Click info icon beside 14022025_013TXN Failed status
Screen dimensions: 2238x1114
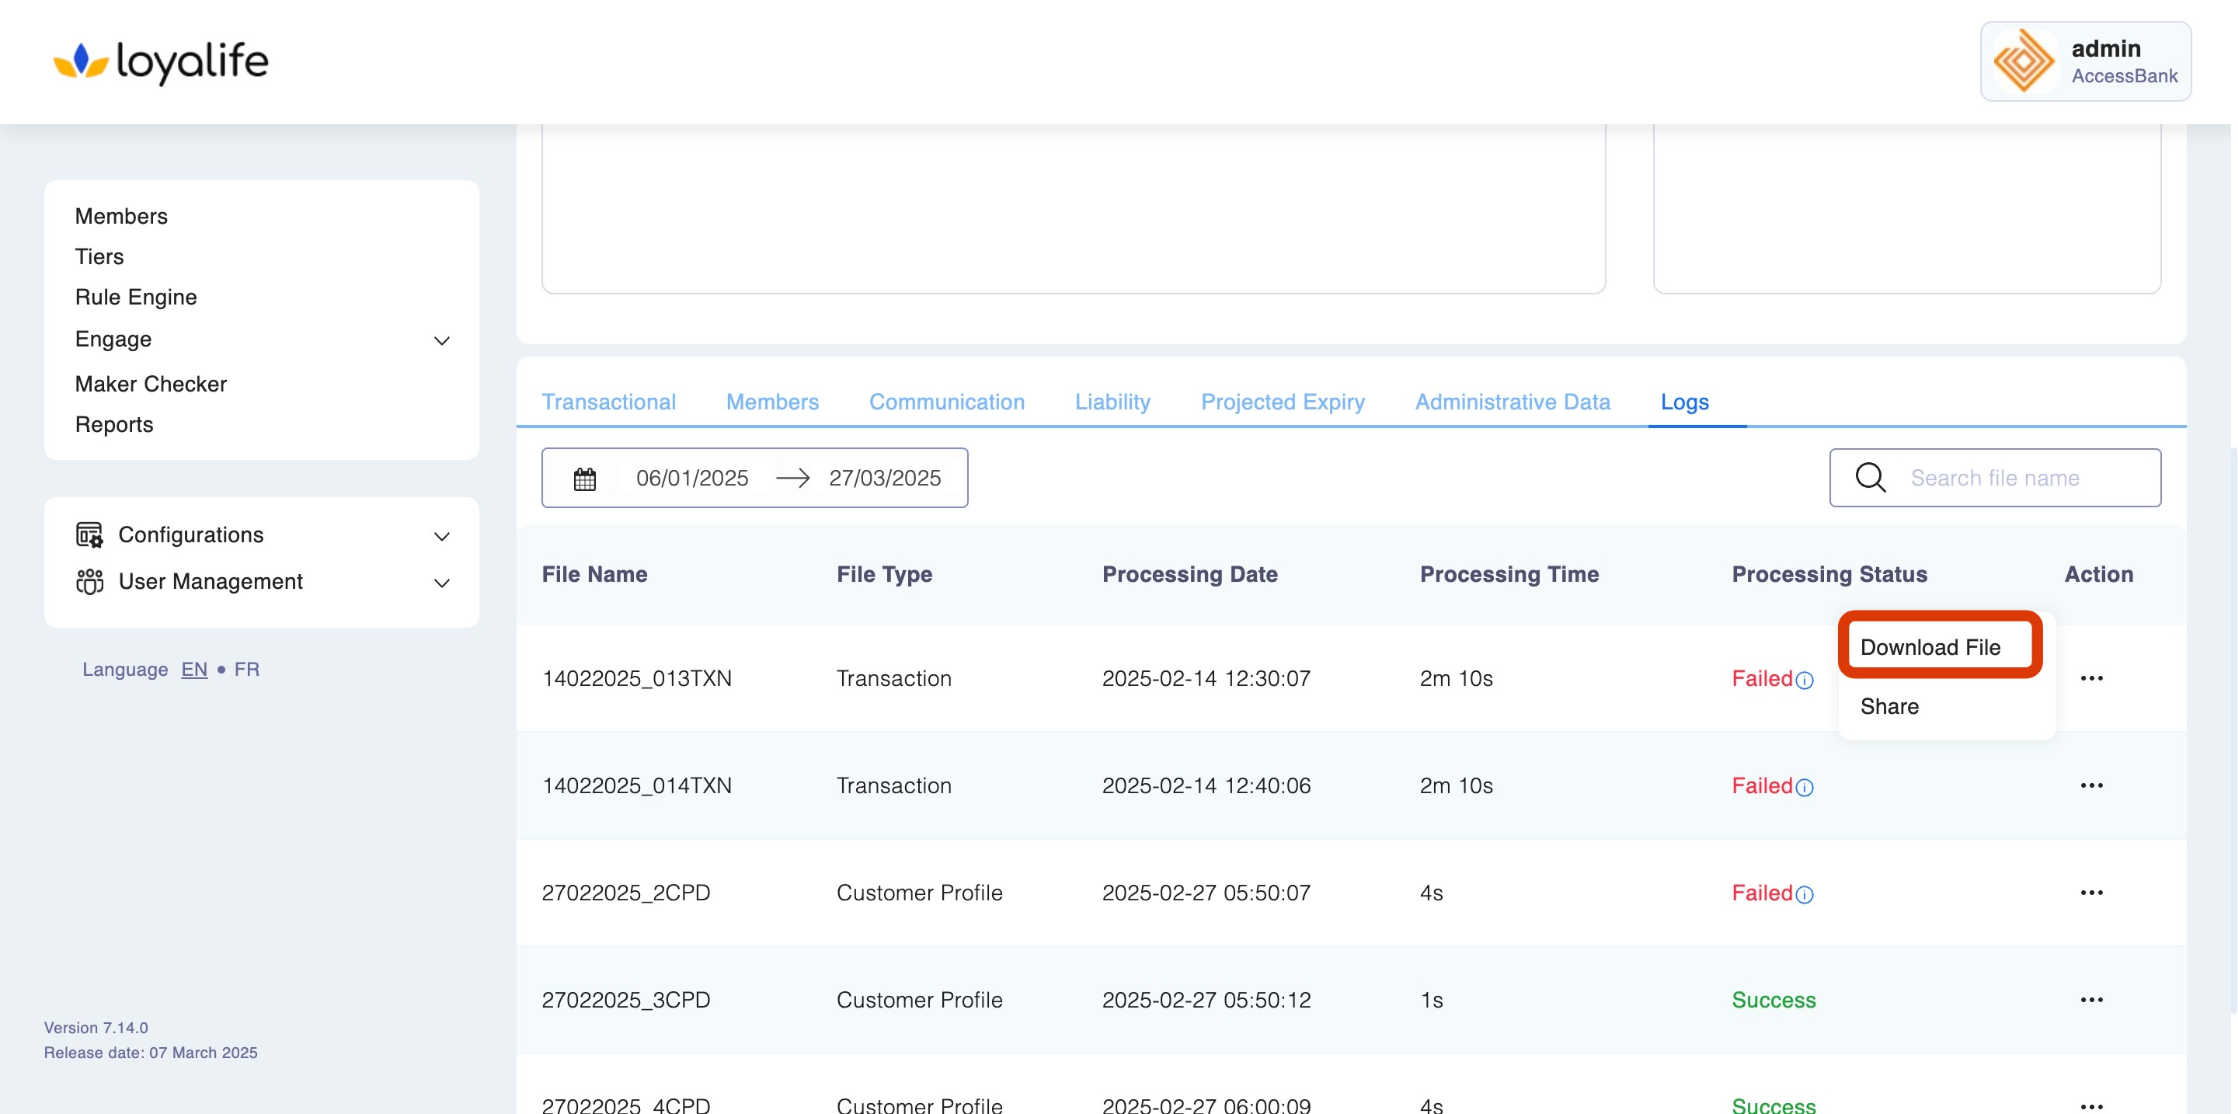pos(1805,681)
